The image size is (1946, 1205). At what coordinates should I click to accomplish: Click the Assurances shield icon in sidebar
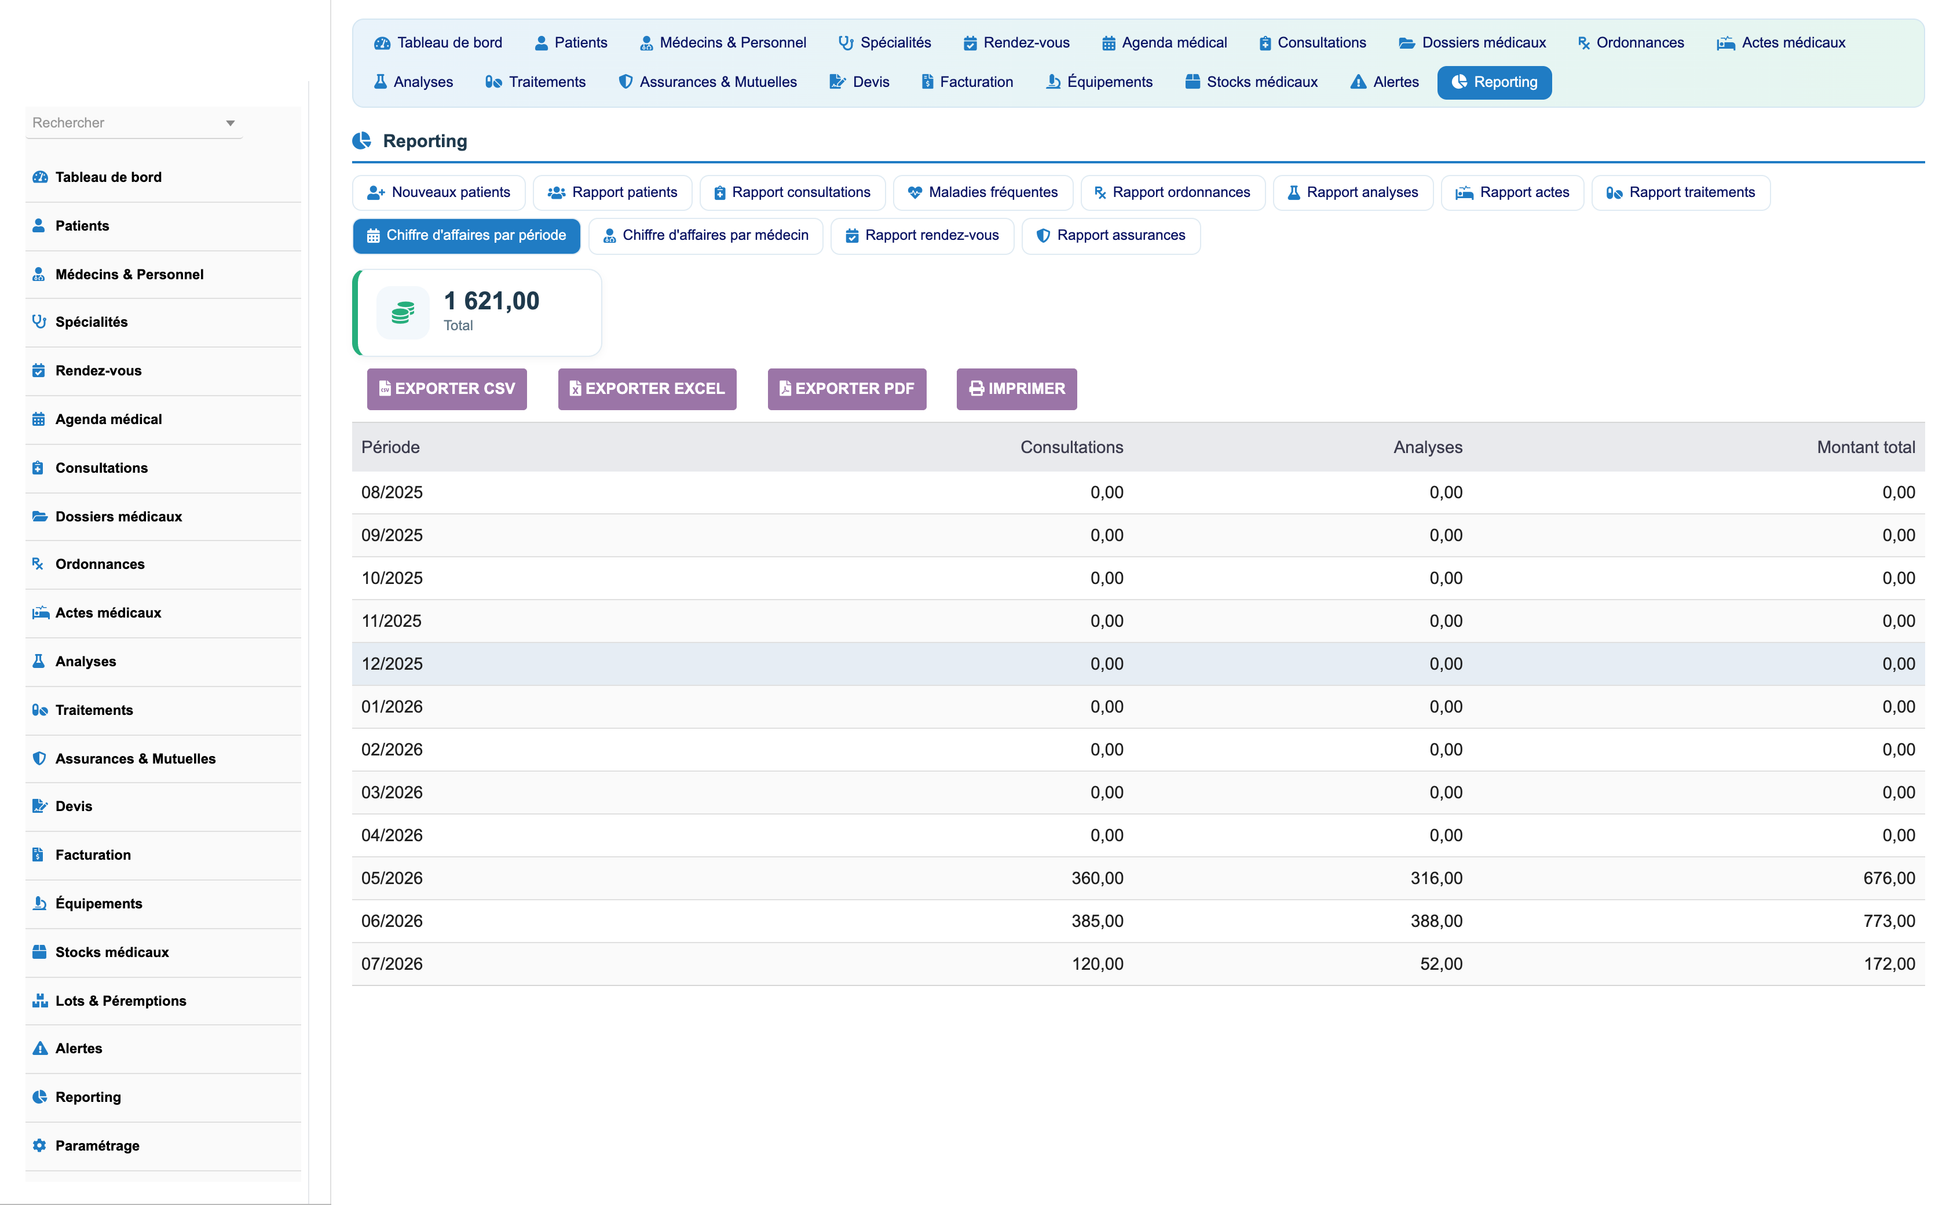pyautogui.click(x=39, y=759)
